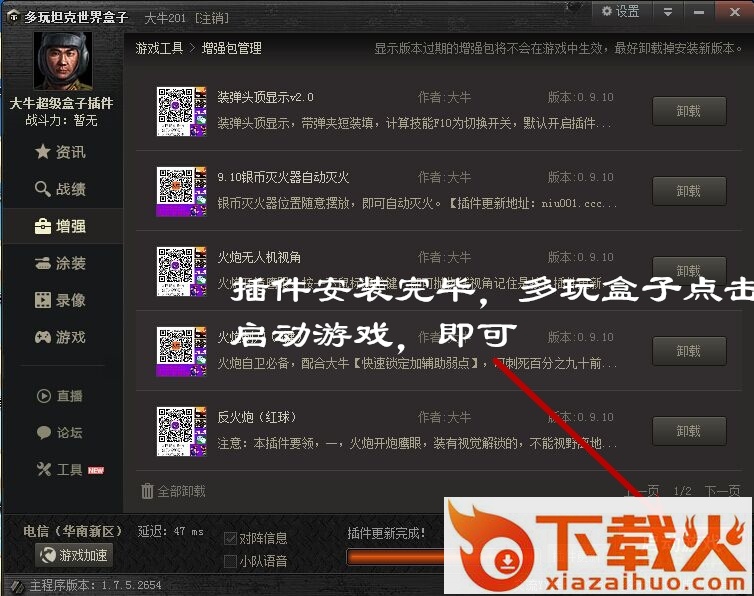Click the tank icon beside 涂装
The width and height of the screenshot is (754, 596).
click(43, 263)
